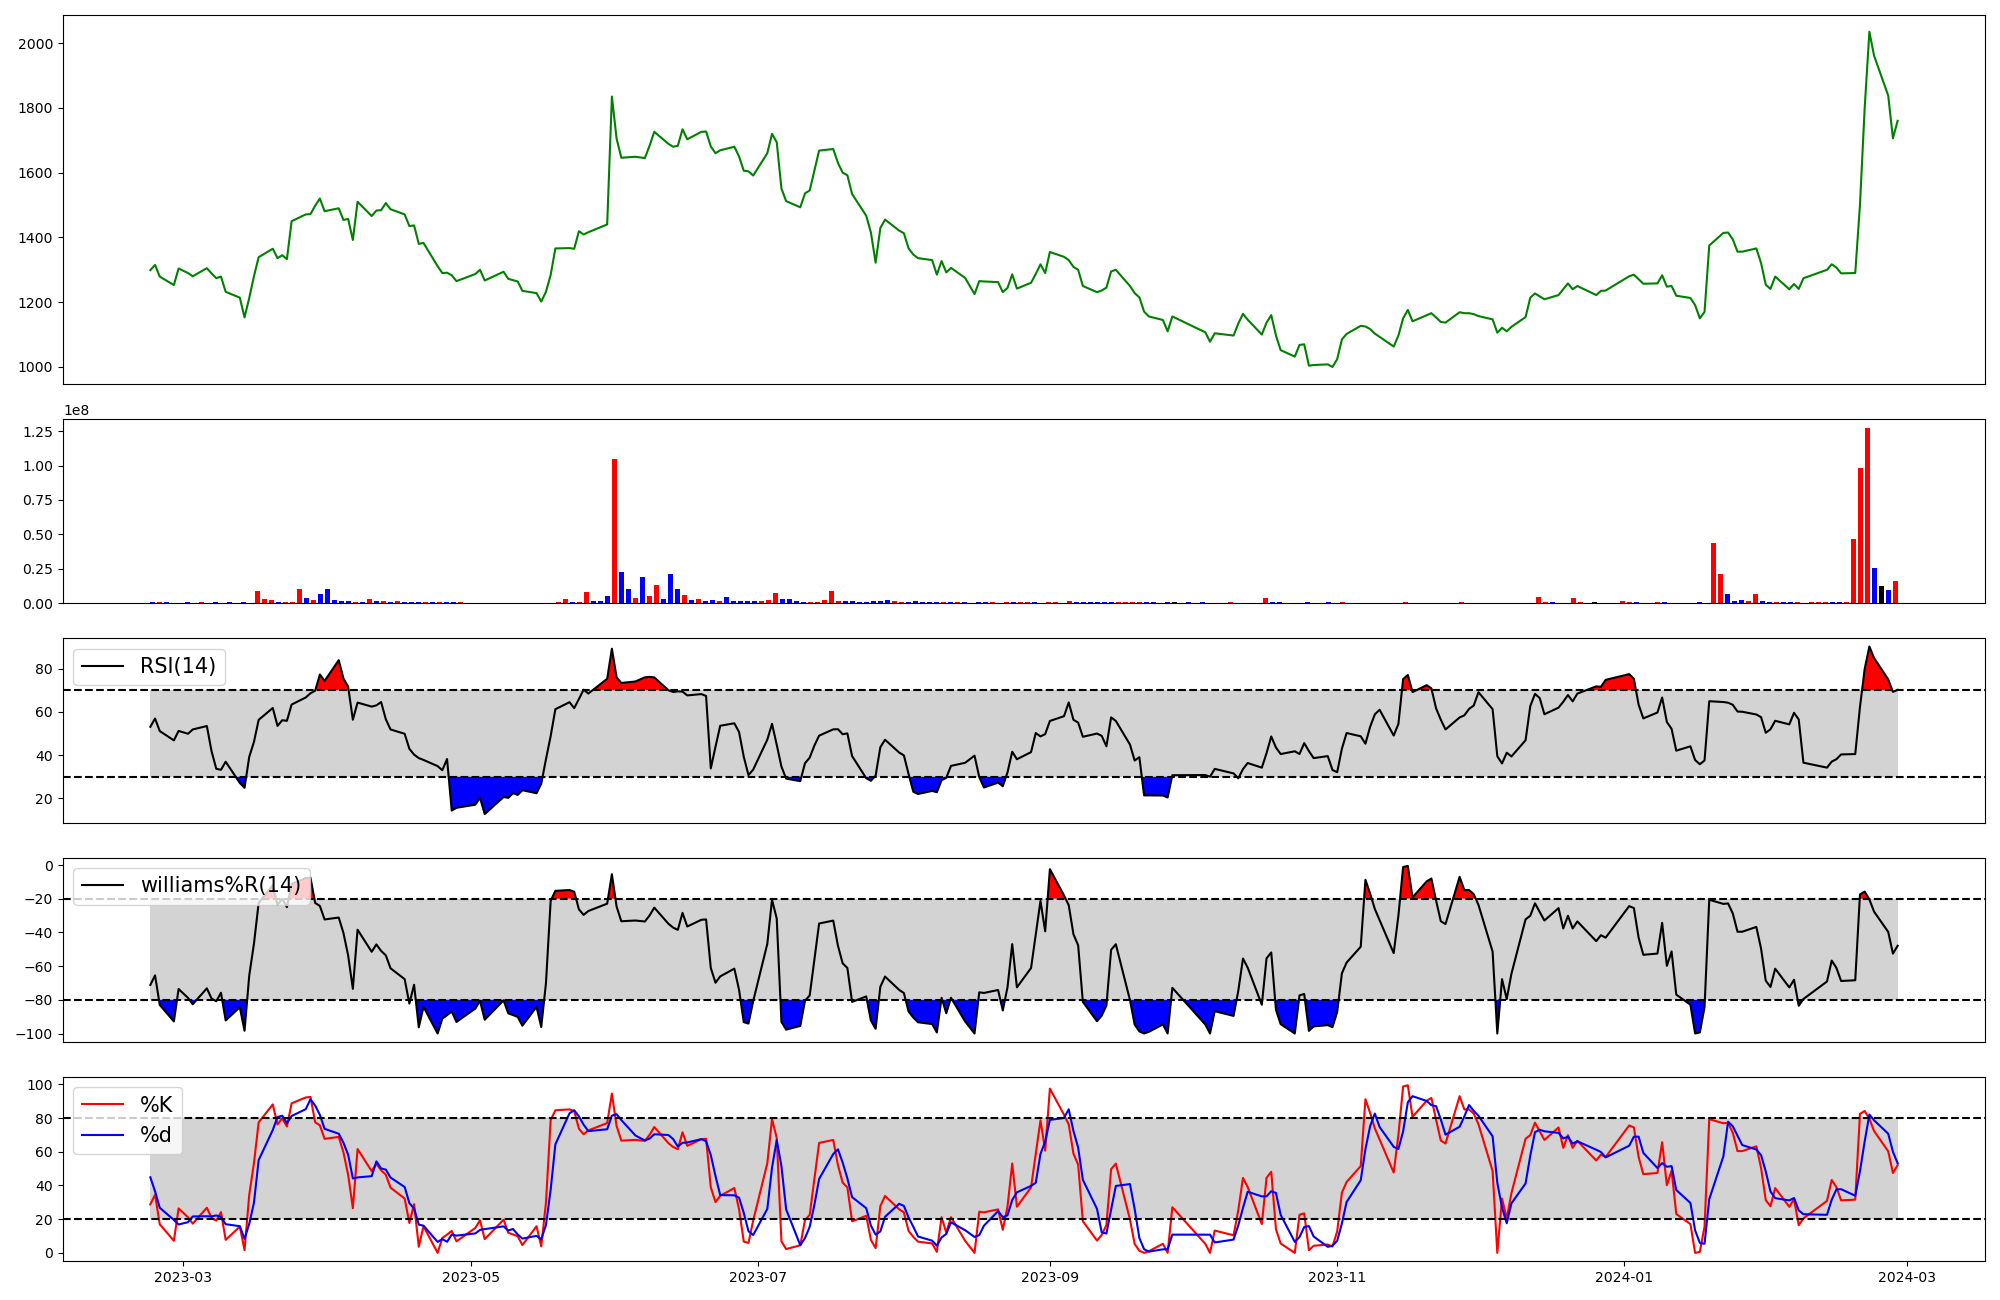Click the blue %d legend line sample
The width and height of the screenshot is (2000, 1300).
pyautogui.click(x=102, y=1135)
